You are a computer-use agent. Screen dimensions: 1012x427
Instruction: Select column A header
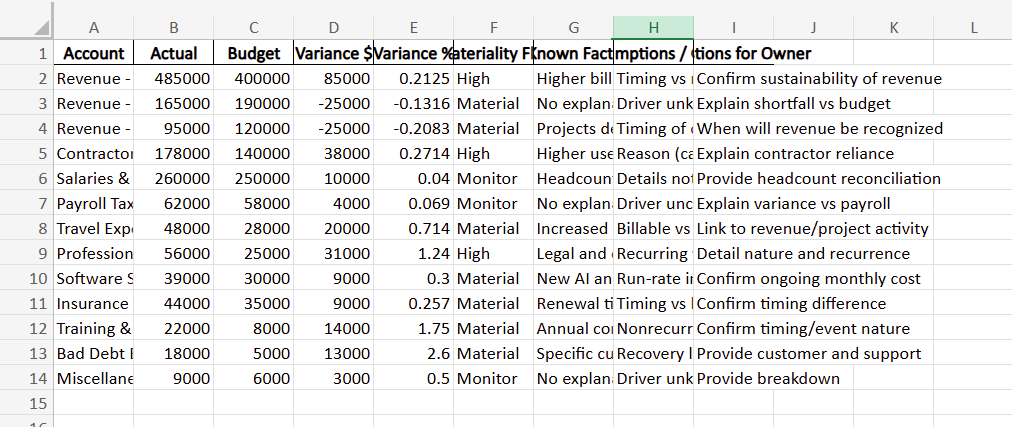pos(94,28)
